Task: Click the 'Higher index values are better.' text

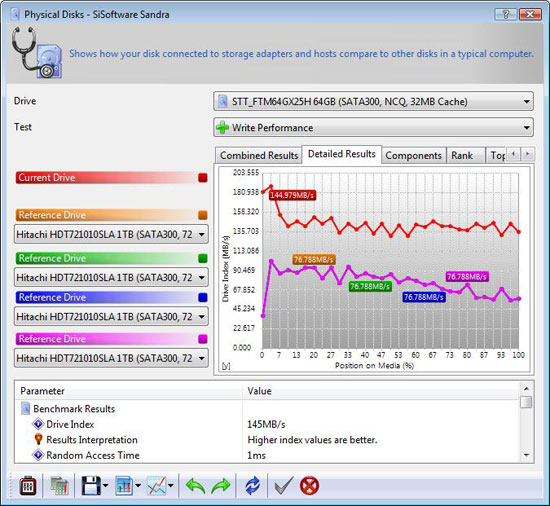Action: point(312,440)
